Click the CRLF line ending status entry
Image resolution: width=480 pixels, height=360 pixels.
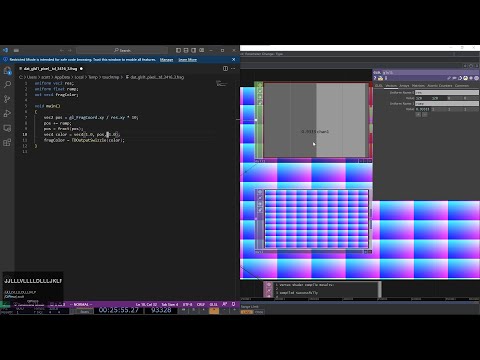click(201, 304)
